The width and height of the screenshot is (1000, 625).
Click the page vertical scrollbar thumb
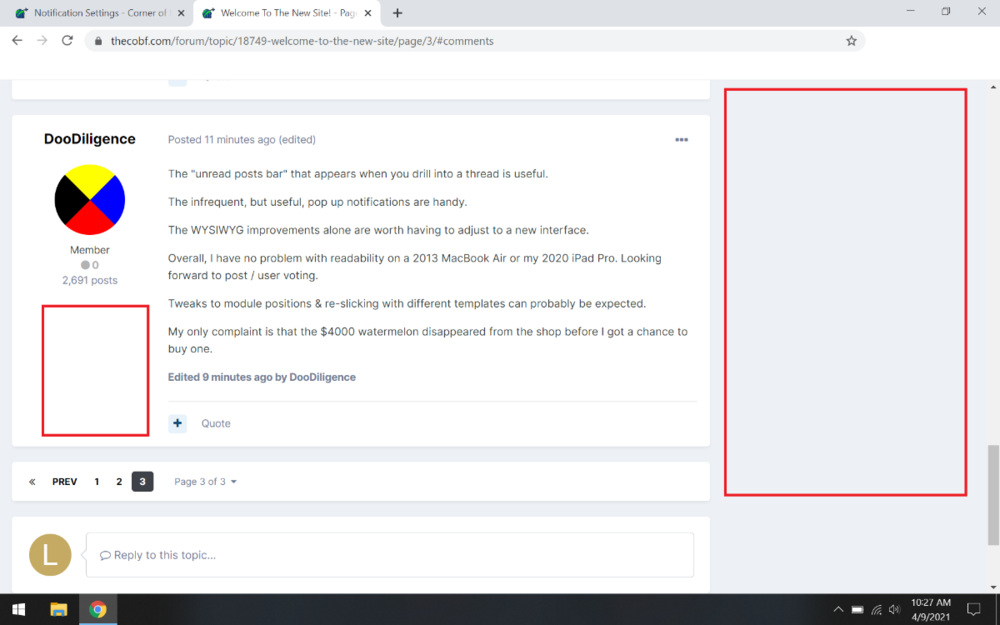pos(993,495)
